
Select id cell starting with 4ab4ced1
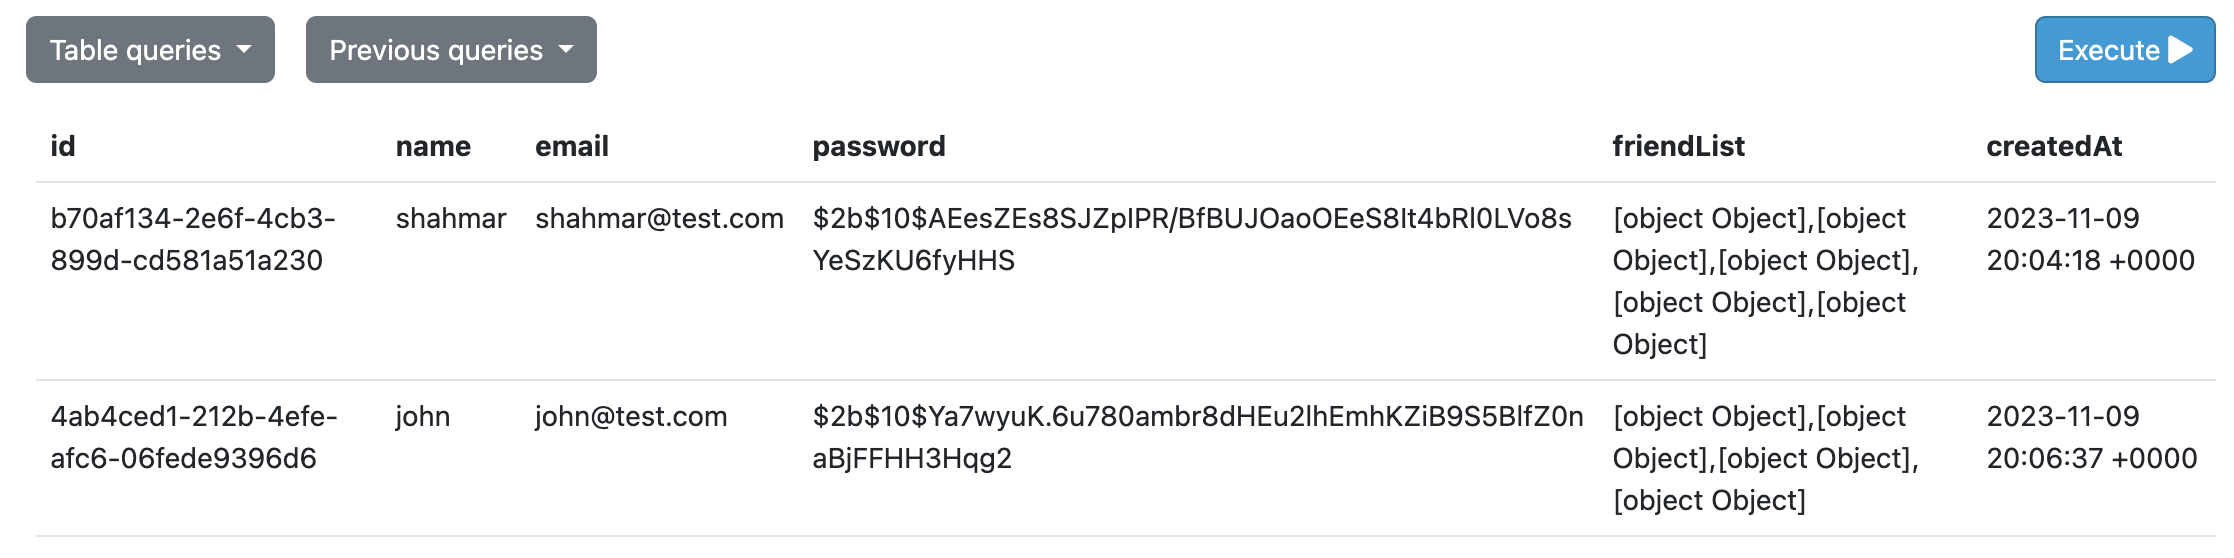(x=194, y=437)
